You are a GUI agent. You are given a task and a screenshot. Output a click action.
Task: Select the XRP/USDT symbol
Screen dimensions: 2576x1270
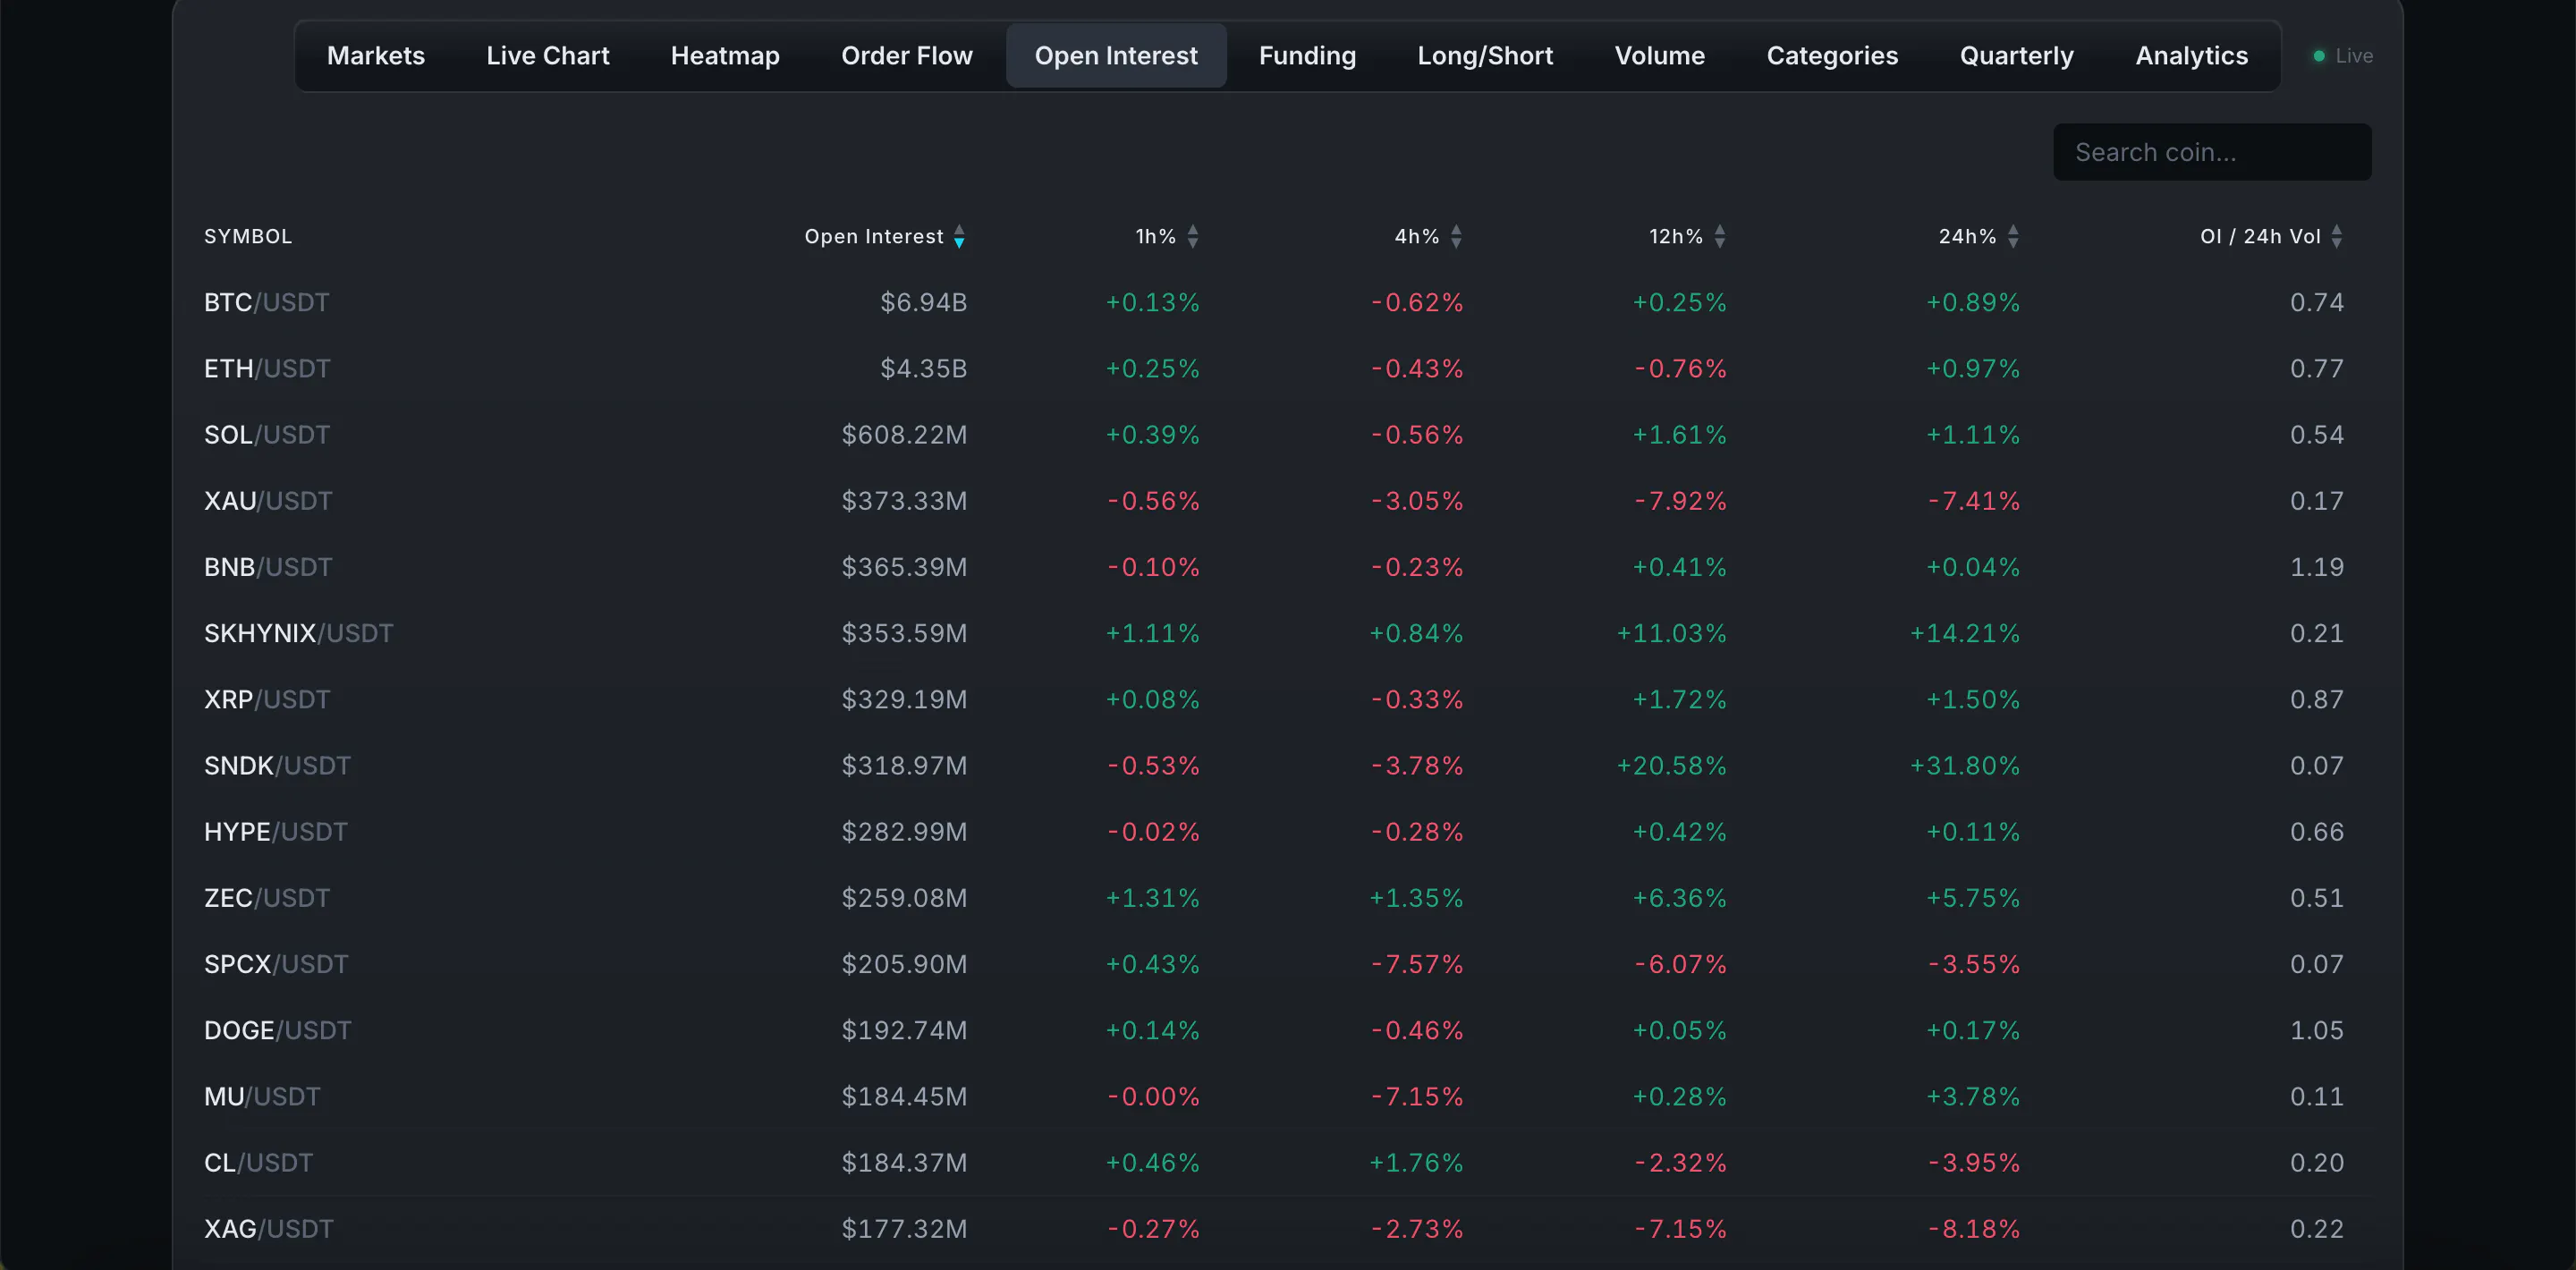pos(267,699)
